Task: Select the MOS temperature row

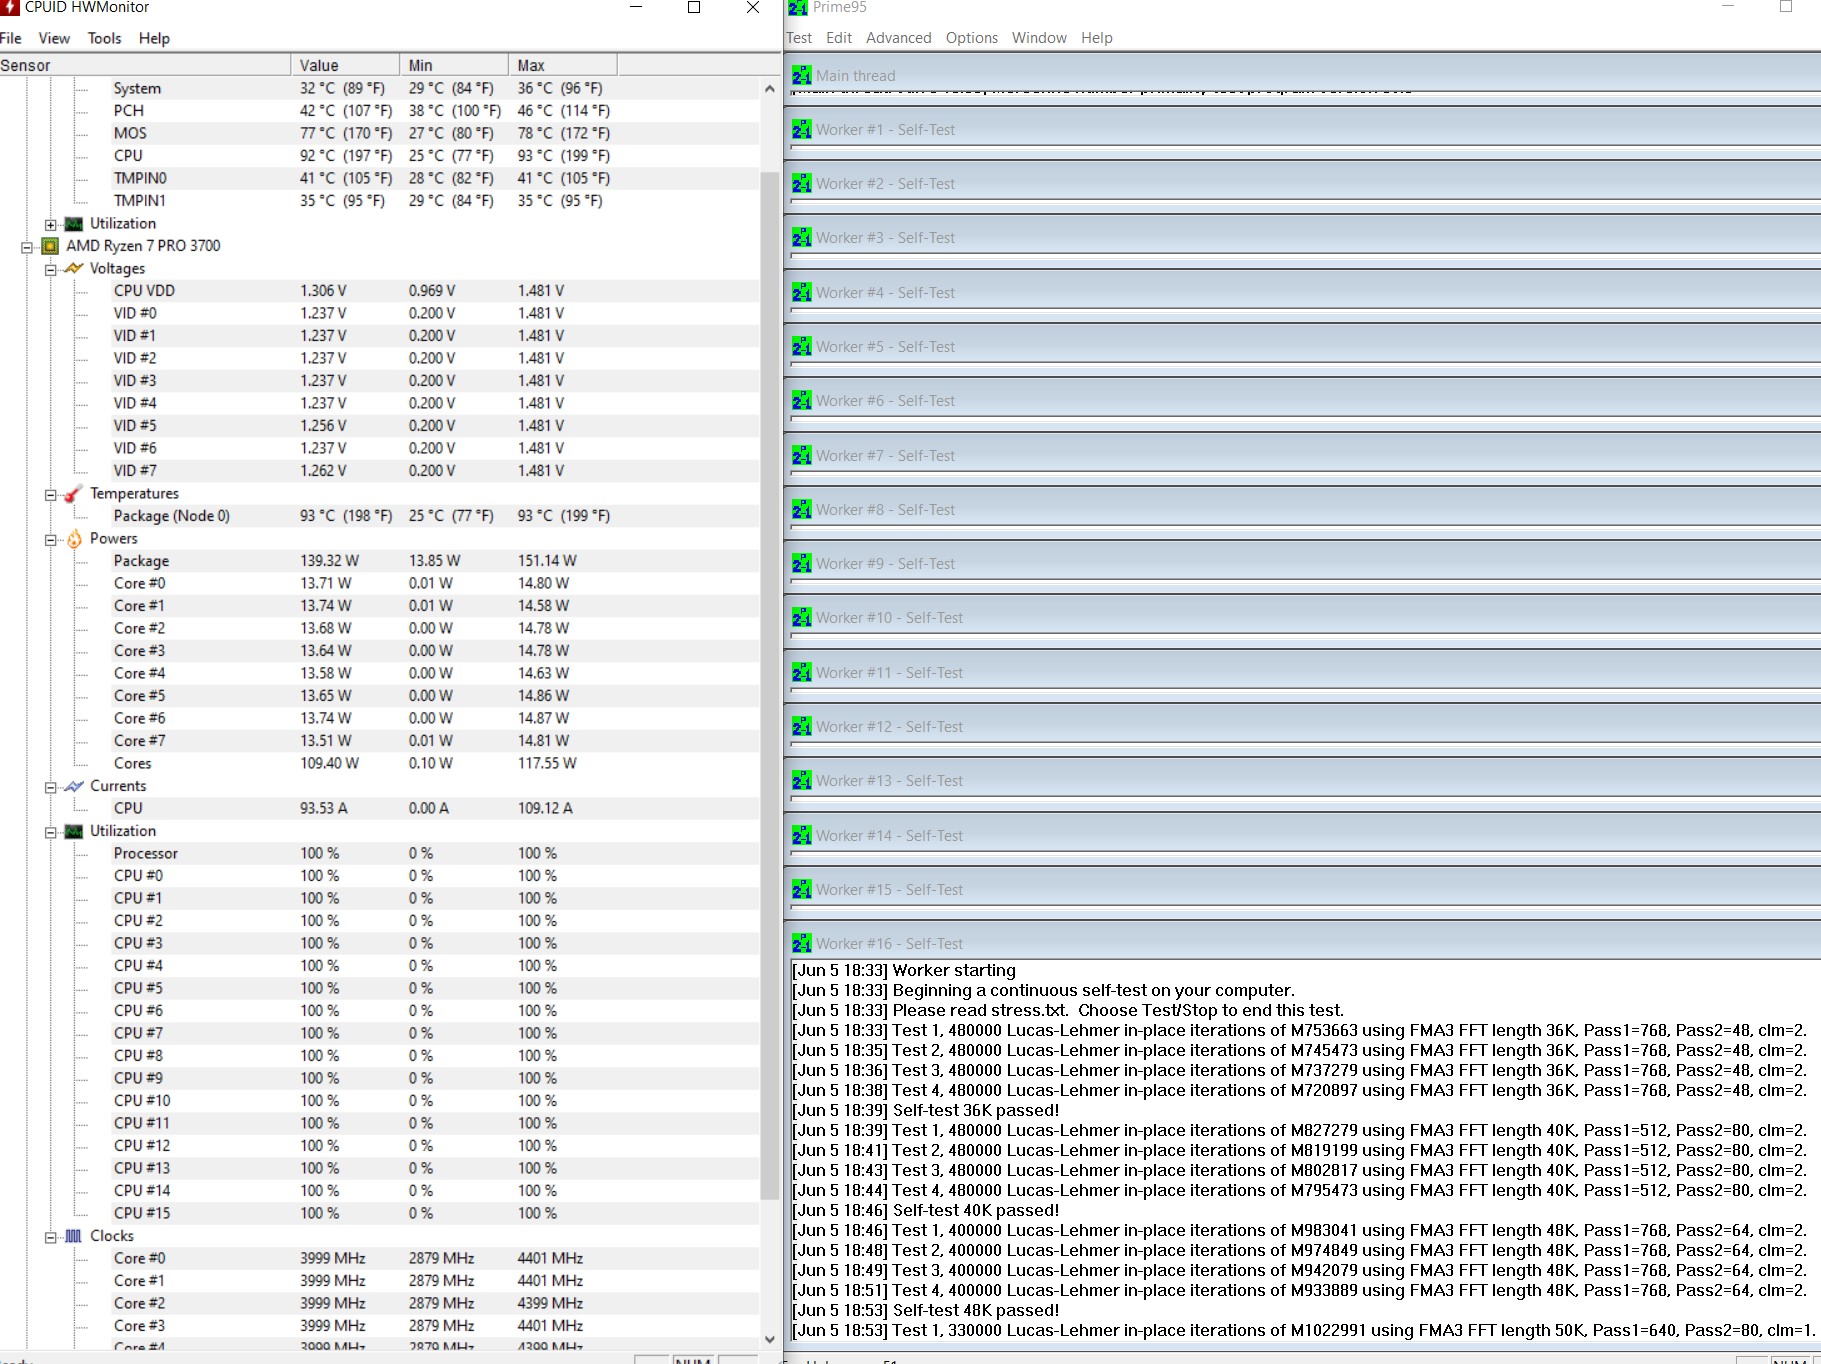Action: [x=380, y=133]
